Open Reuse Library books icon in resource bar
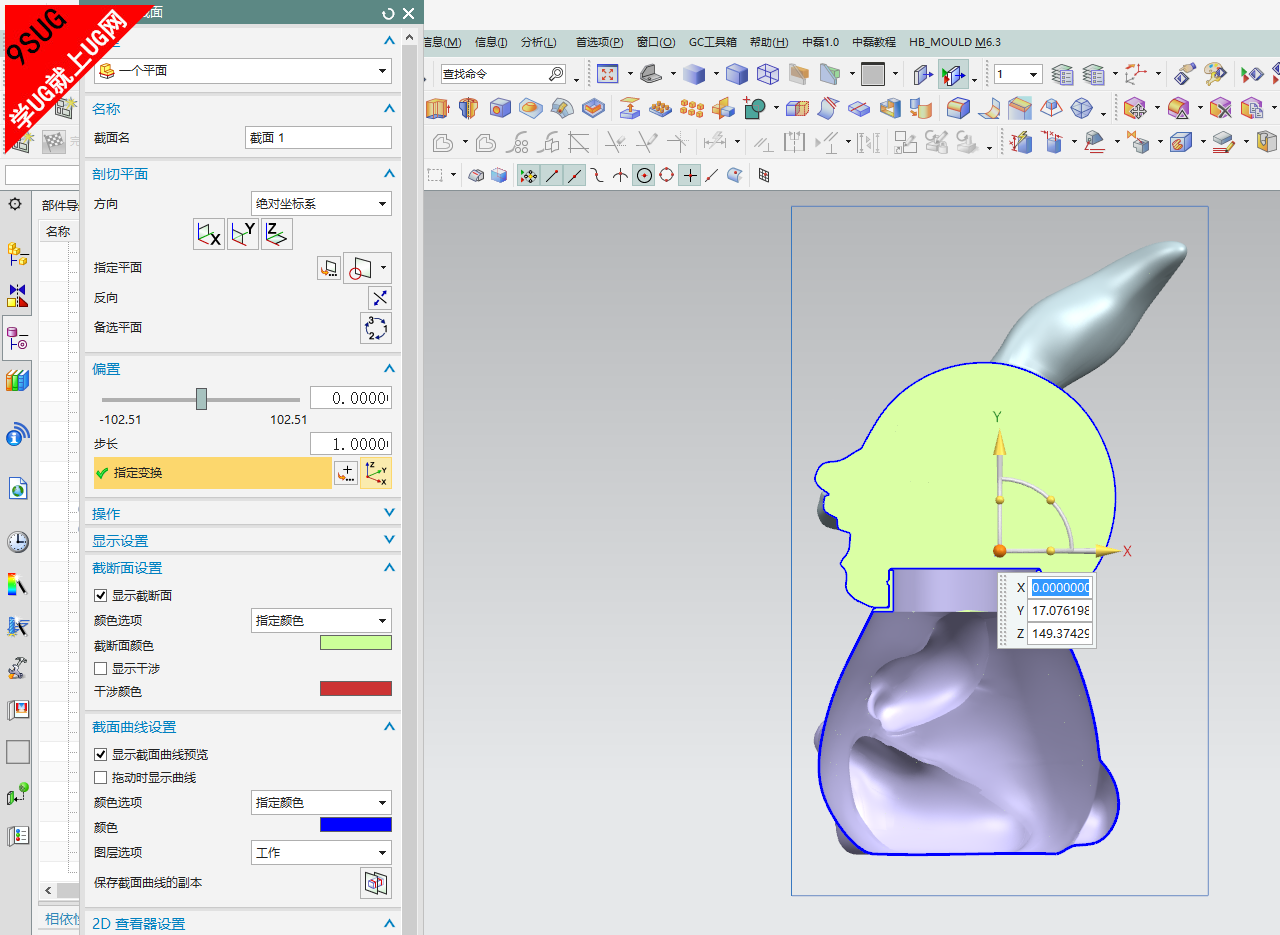 tap(17, 381)
